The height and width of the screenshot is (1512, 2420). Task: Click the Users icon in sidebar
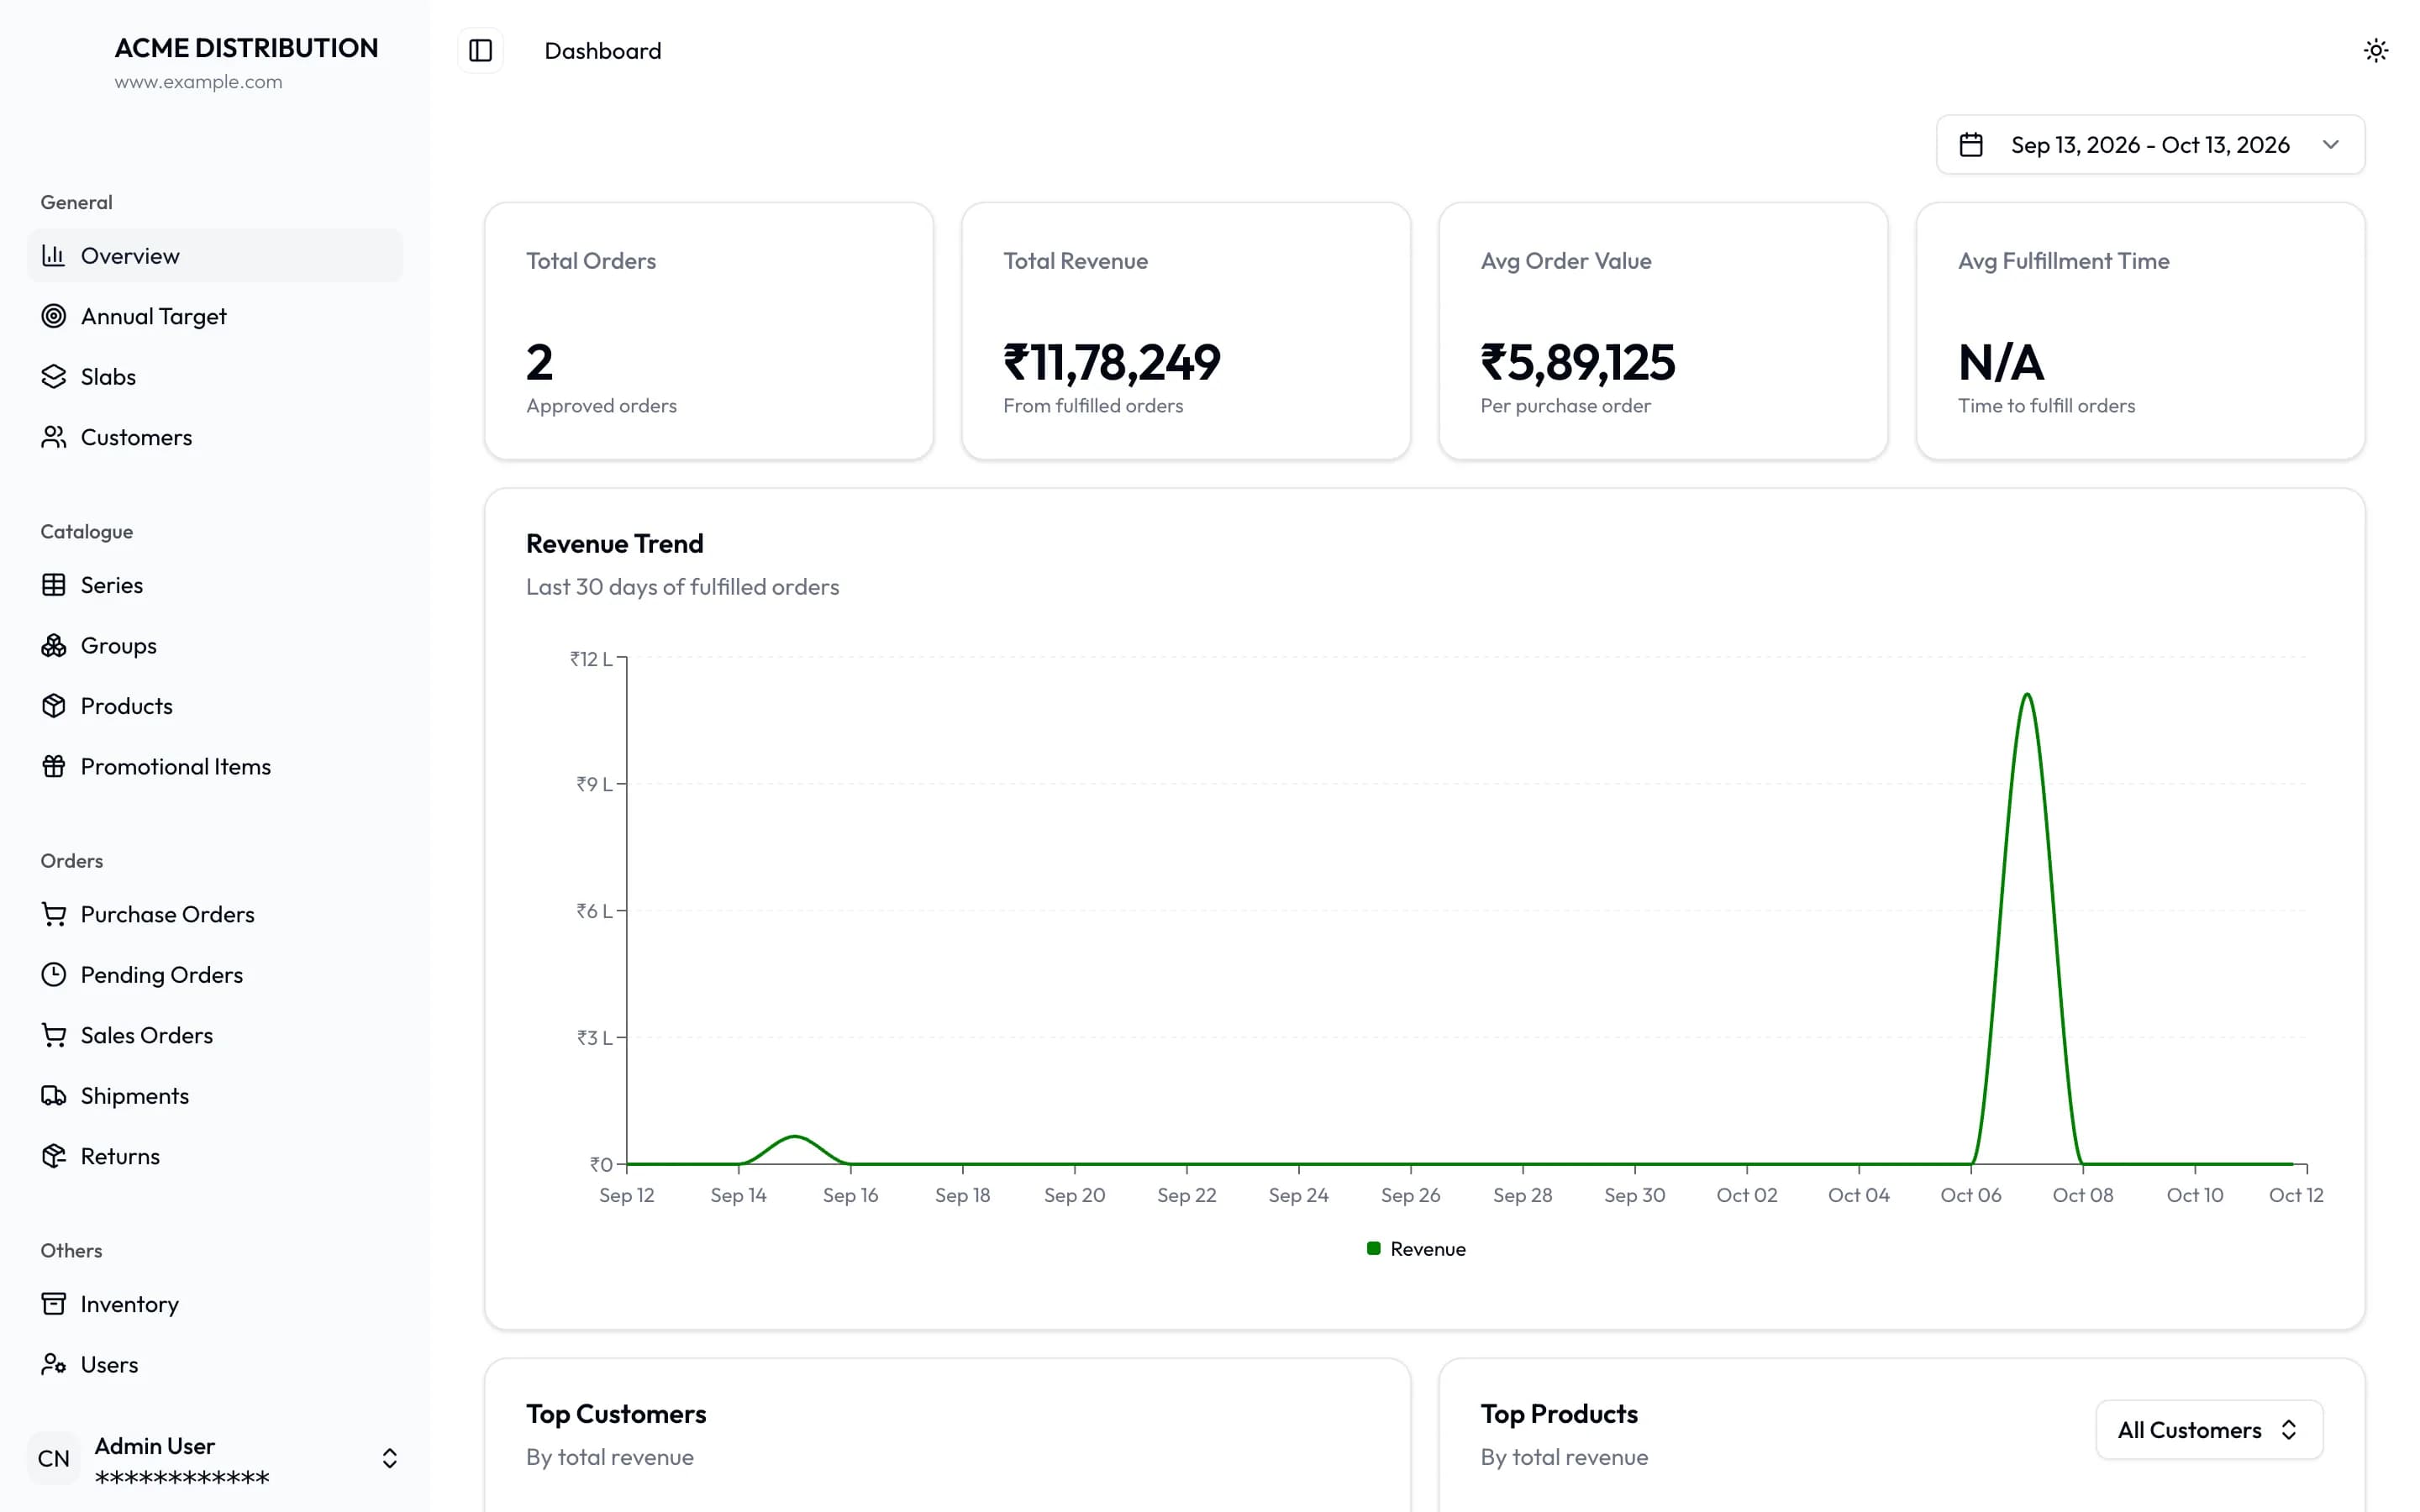pyautogui.click(x=54, y=1365)
